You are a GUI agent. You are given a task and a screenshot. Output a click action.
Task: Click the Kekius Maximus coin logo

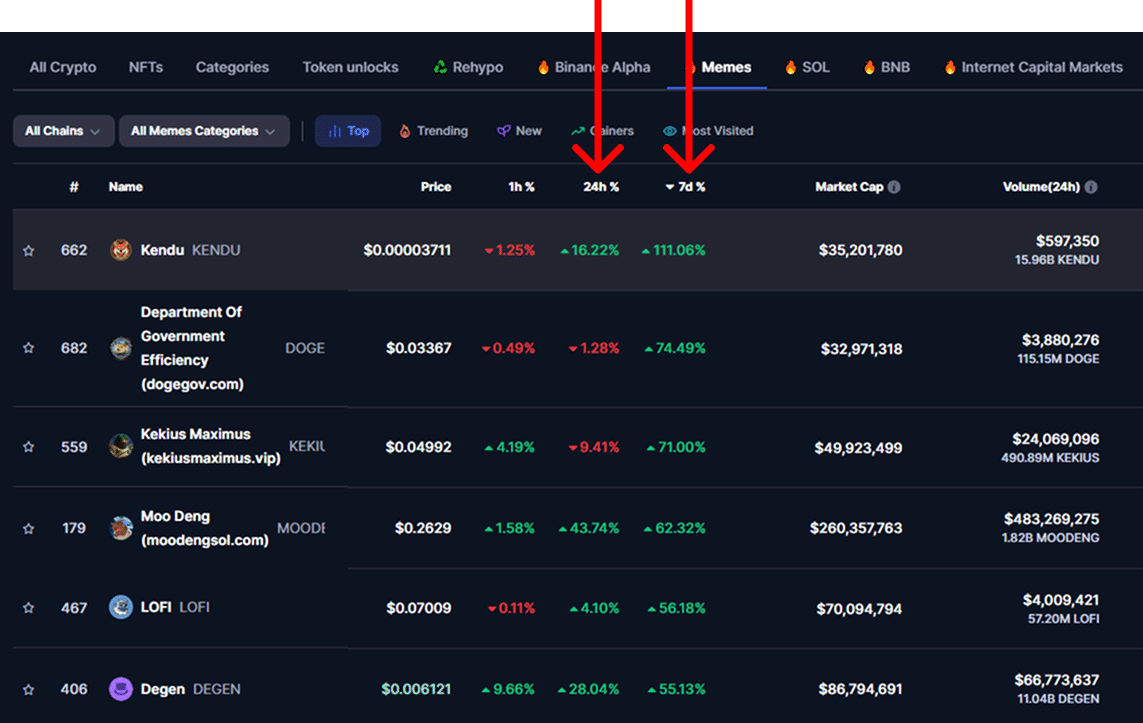click(x=120, y=446)
